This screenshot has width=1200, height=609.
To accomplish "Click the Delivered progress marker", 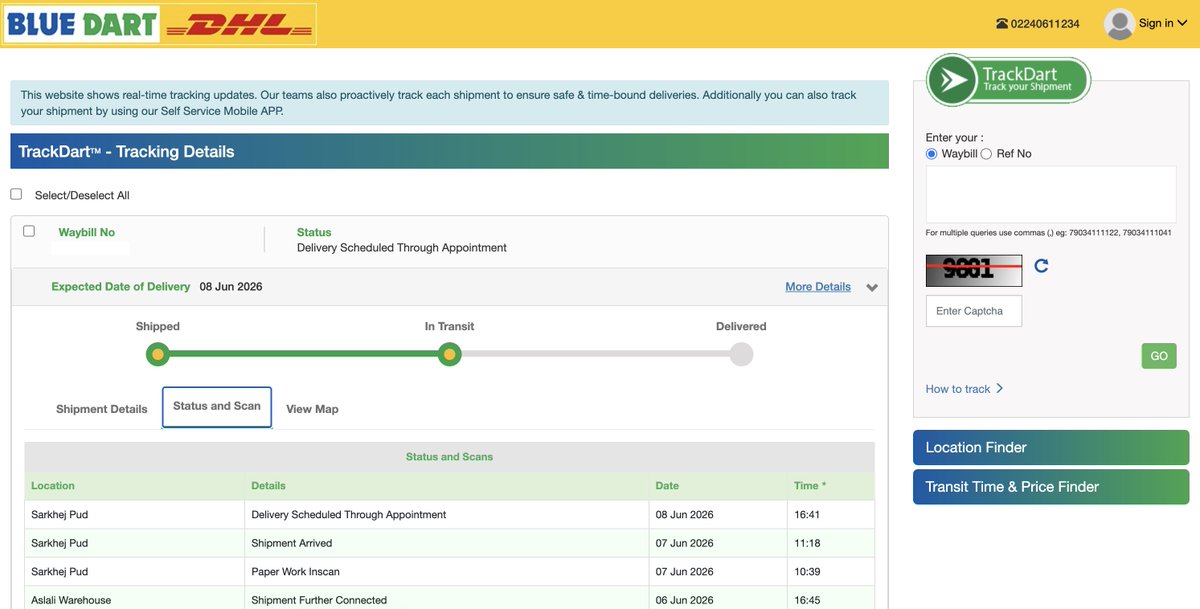I will click(x=741, y=354).
